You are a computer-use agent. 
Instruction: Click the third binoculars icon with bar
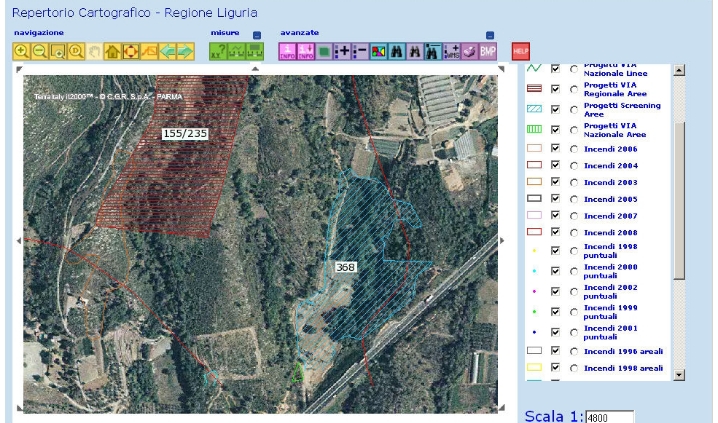tap(433, 51)
